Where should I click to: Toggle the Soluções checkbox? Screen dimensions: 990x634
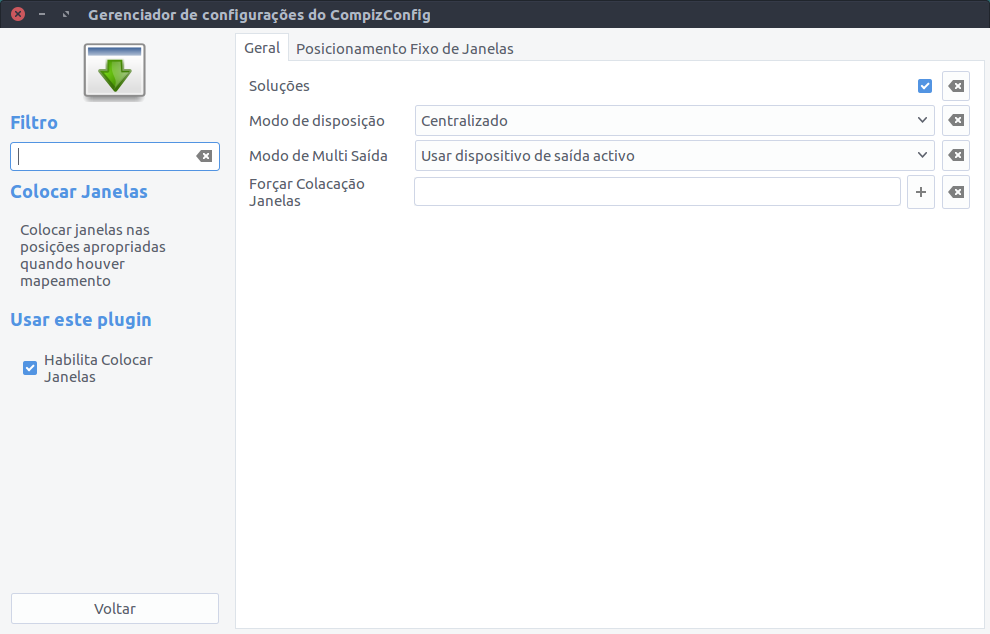coord(925,86)
